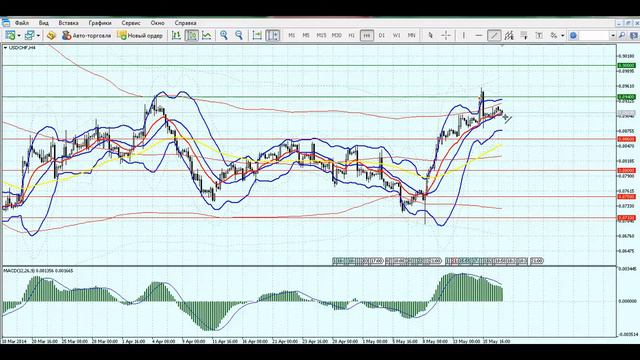Expand the profiles dropdown arrow
Screen dimensions: 640x360
[38, 36]
